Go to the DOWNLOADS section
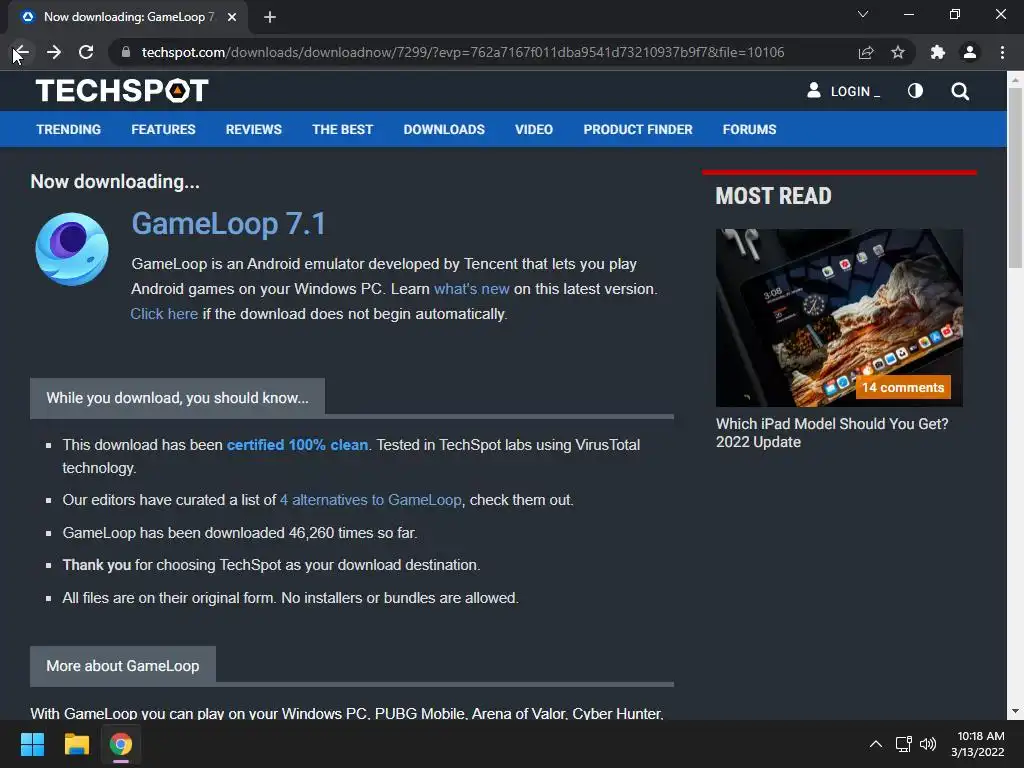Image resolution: width=1024 pixels, height=768 pixels. (x=444, y=129)
